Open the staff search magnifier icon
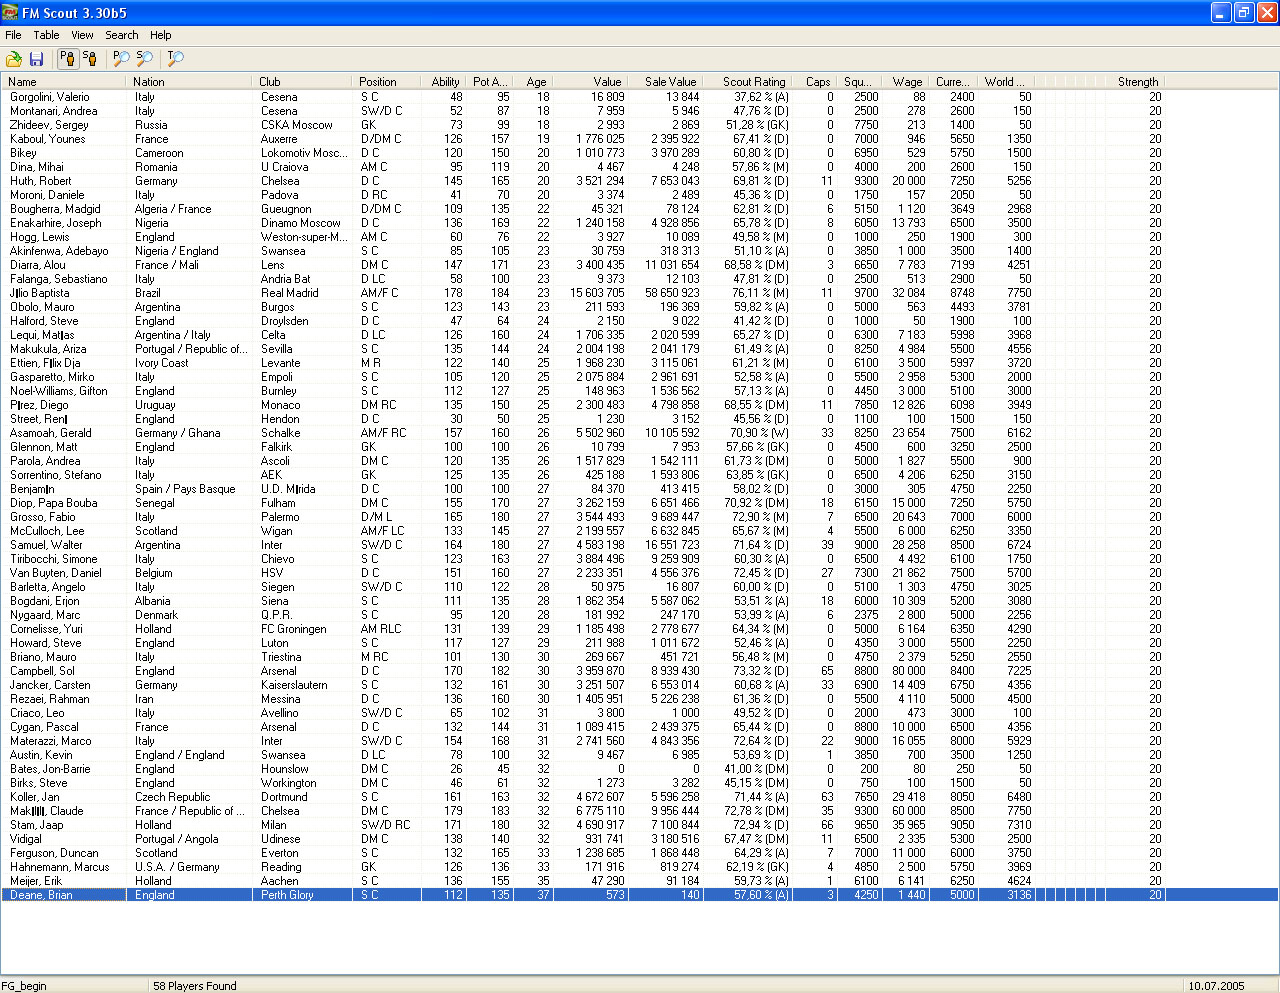Image resolution: width=1280 pixels, height=993 pixels. [145, 59]
